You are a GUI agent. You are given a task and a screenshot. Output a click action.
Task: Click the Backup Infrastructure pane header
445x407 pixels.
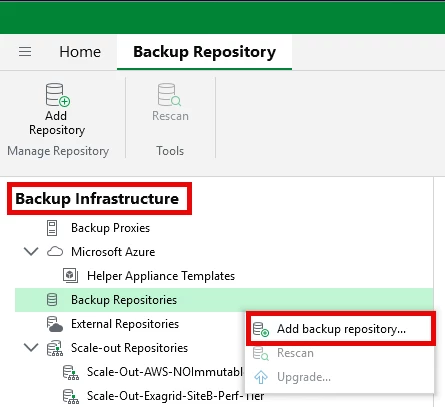tap(97, 199)
